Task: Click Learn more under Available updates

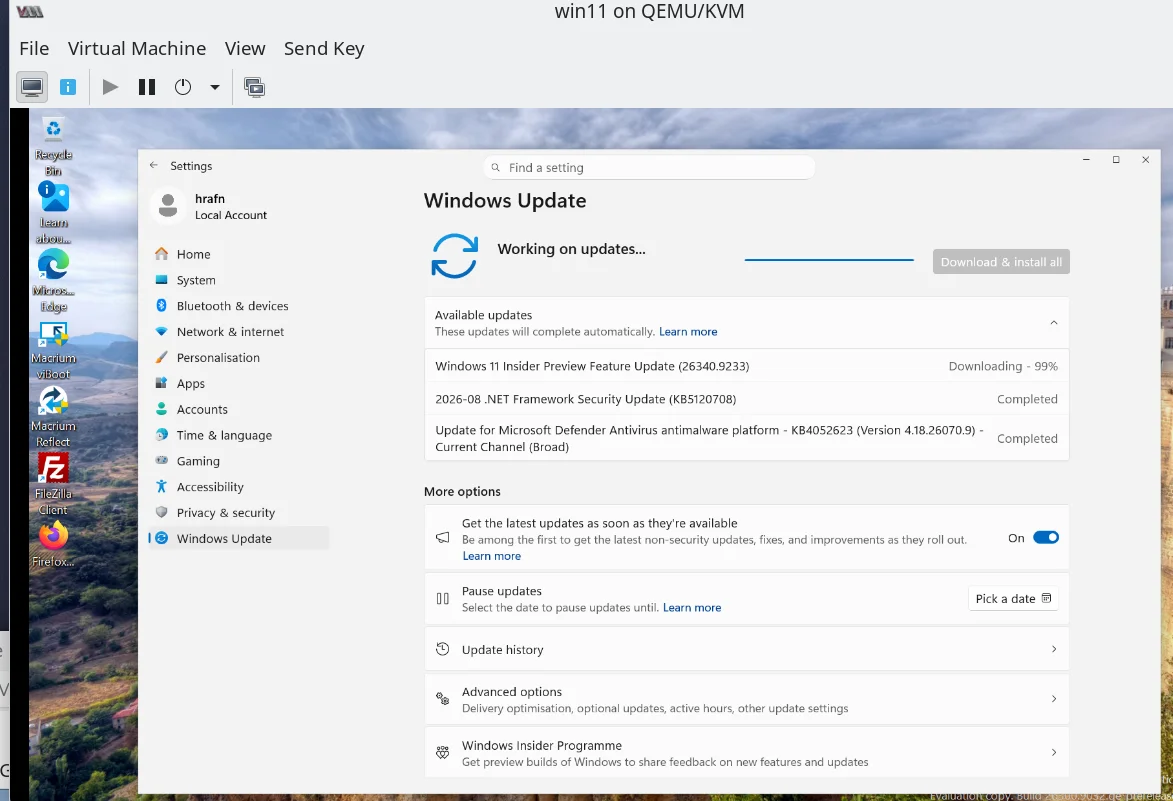Action: (x=687, y=332)
